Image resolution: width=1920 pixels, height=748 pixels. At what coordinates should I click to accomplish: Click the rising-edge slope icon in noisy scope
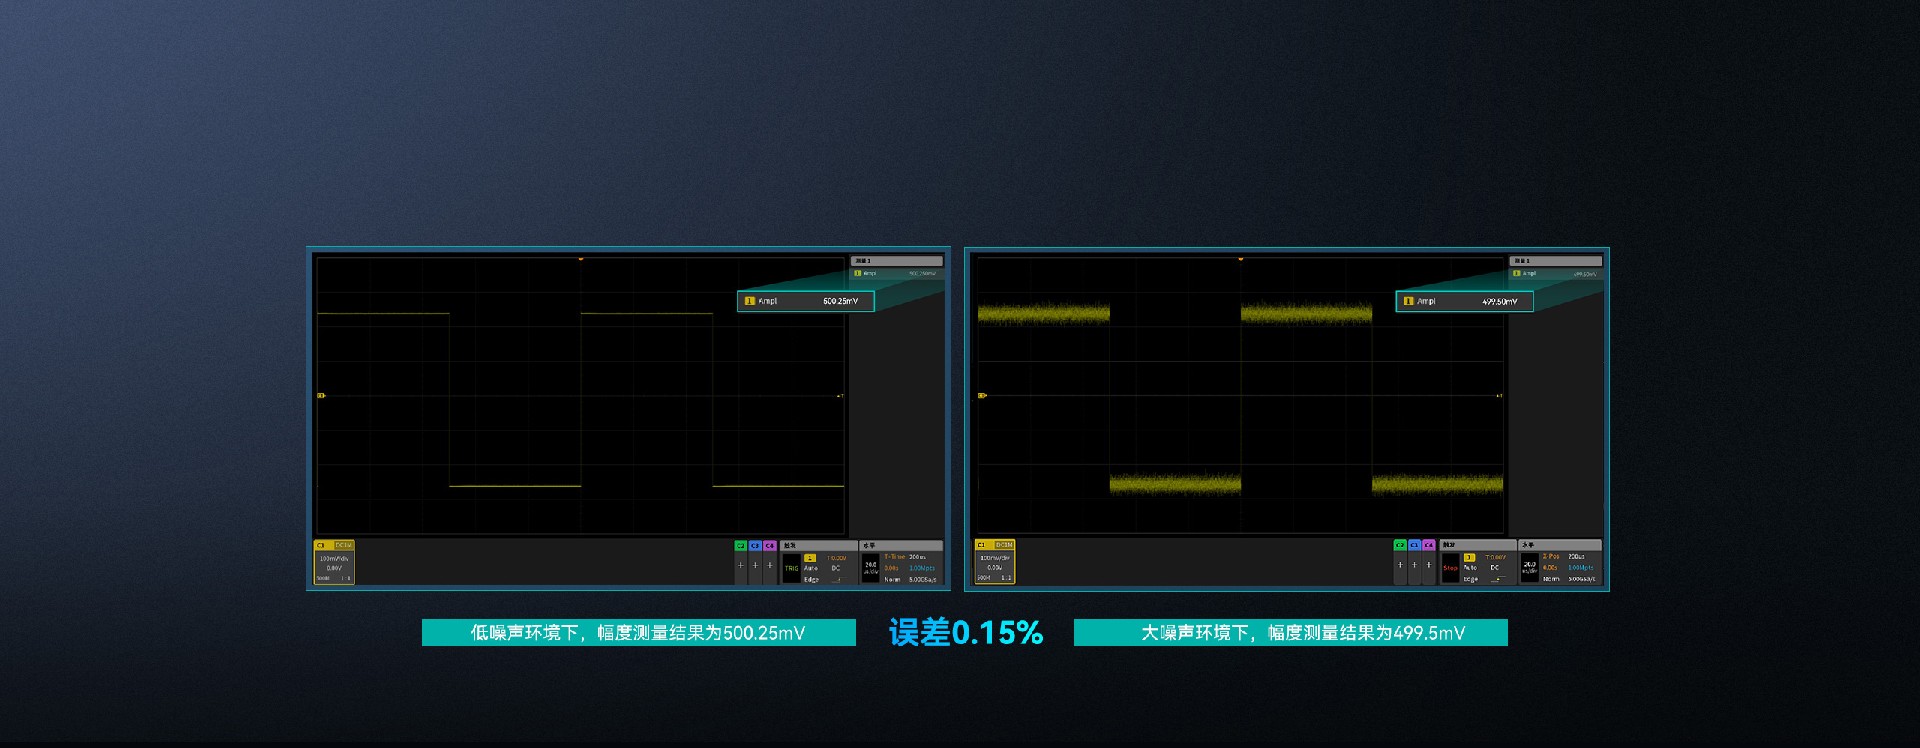click(1497, 579)
